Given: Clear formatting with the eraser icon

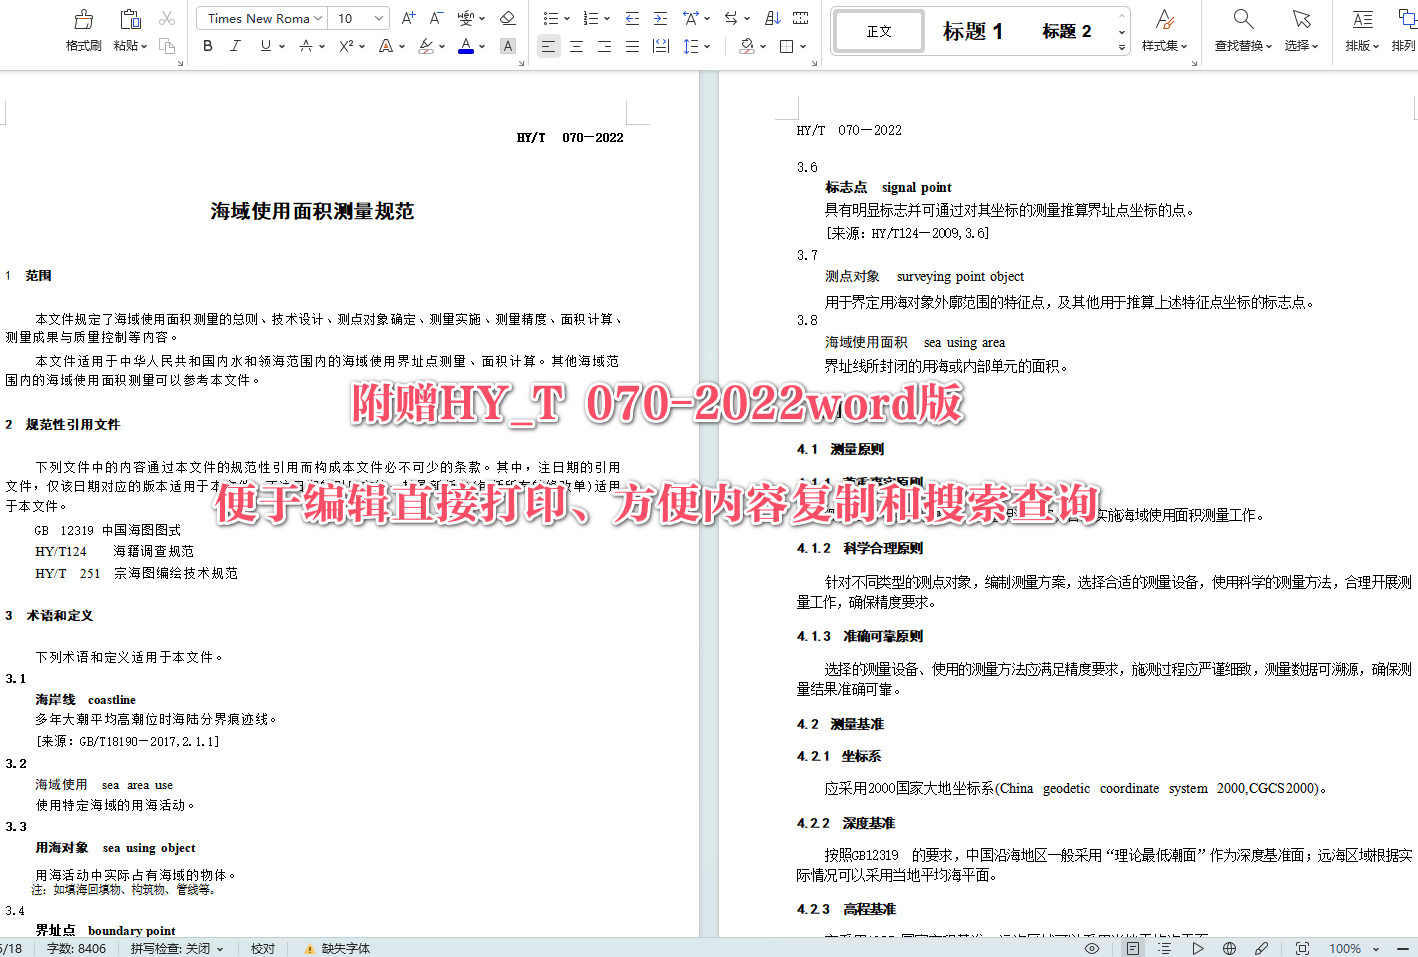Looking at the screenshot, I should point(508,18).
